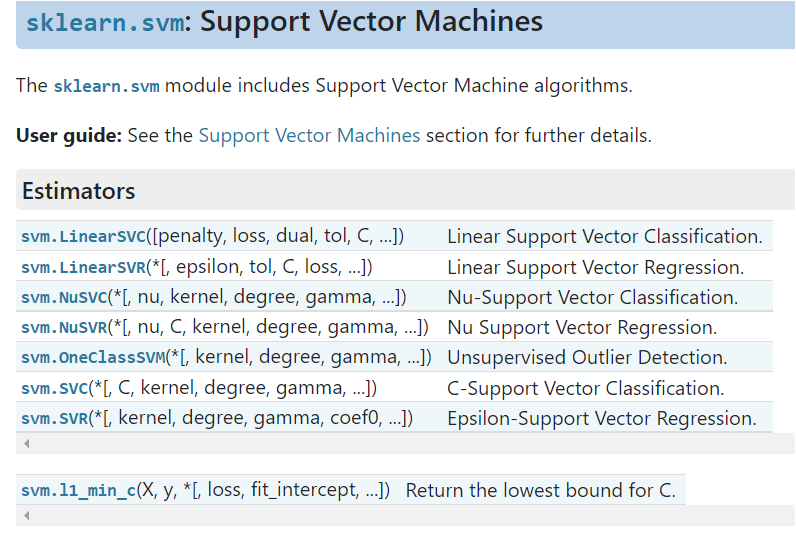Click left scroll arrow under l1_min_c table
796x533 pixels.
[26, 515]
